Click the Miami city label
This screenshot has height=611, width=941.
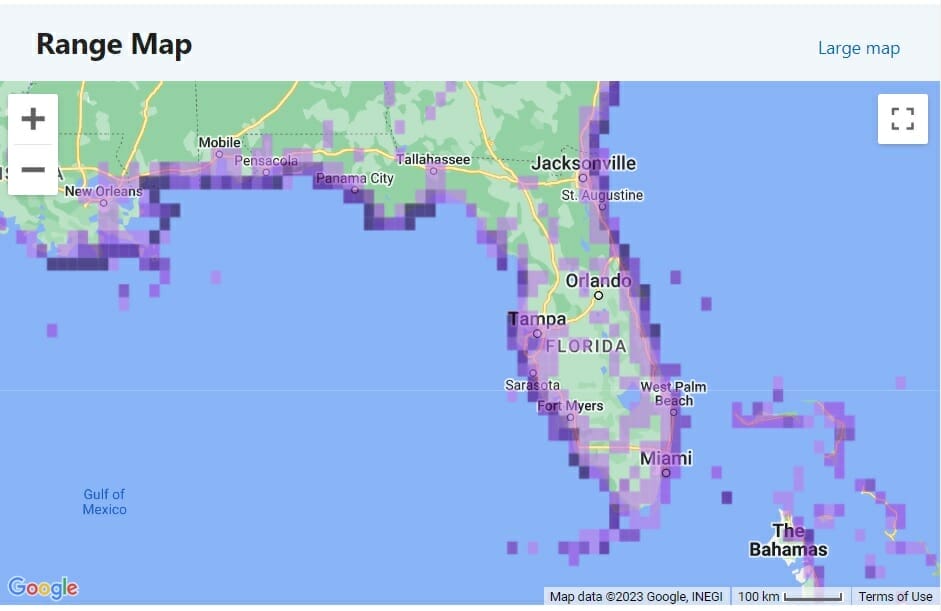[666, 459]
